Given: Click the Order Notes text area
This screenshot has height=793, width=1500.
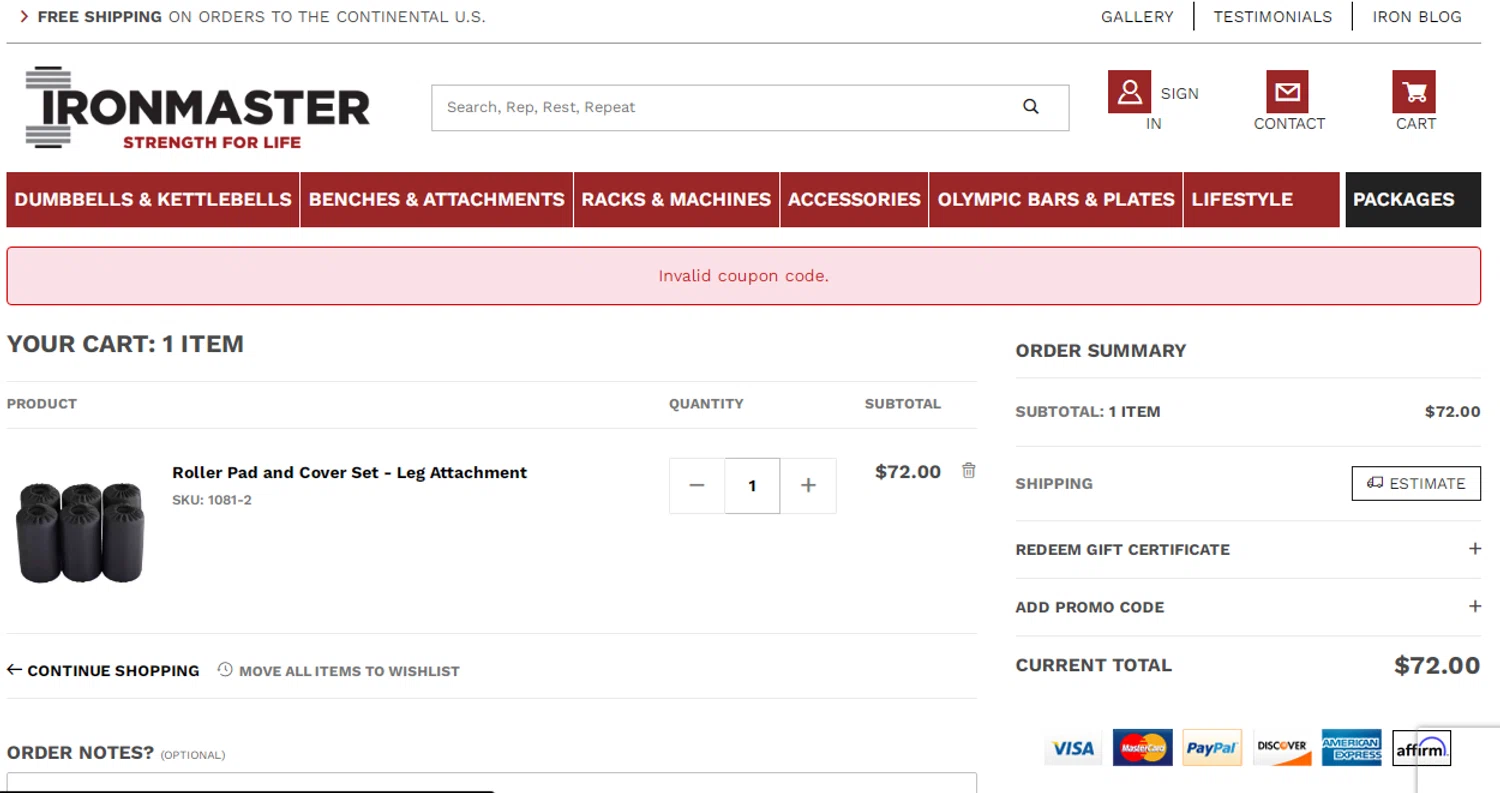Looking at the screenshot, I should click(492, 782).
